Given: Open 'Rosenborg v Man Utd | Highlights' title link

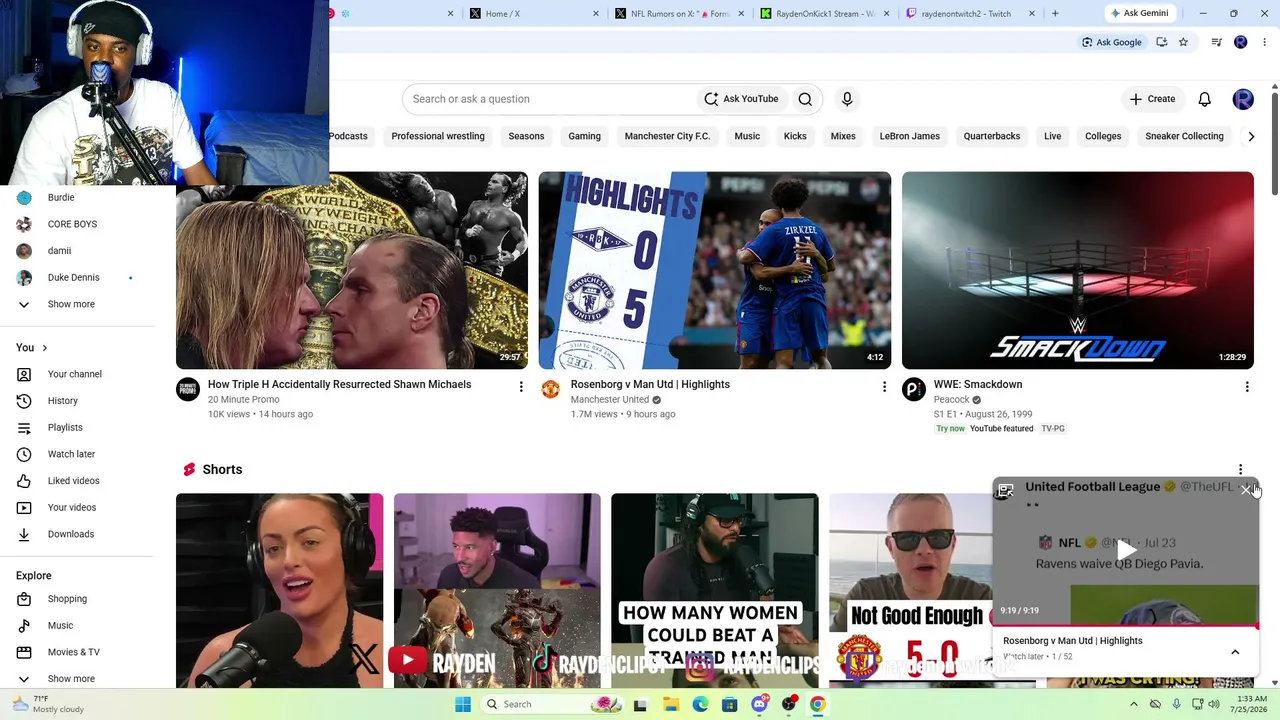Looking at the screenshot, I should click(x=650, y=384).
